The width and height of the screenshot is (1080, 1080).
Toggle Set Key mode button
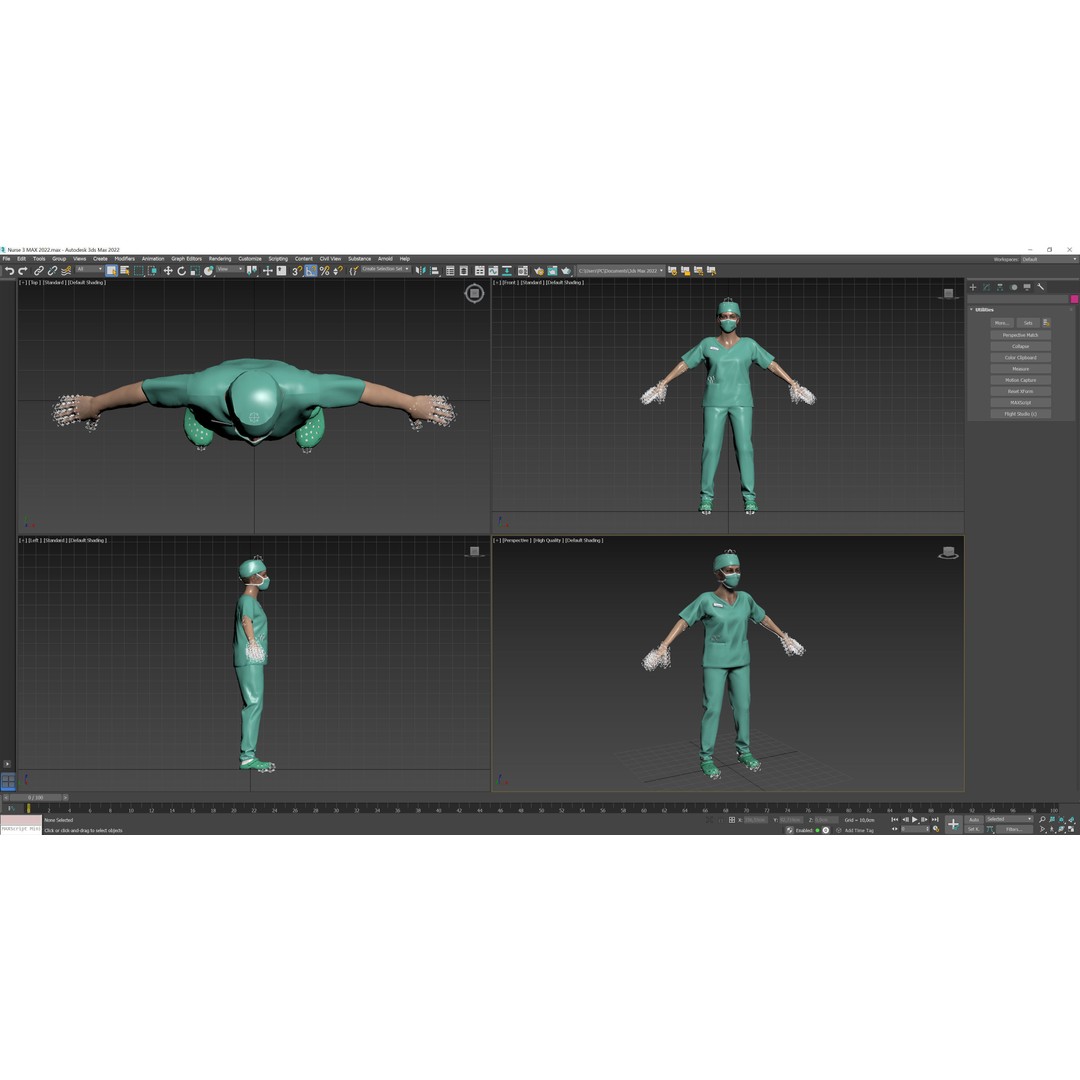pos(974,829)
